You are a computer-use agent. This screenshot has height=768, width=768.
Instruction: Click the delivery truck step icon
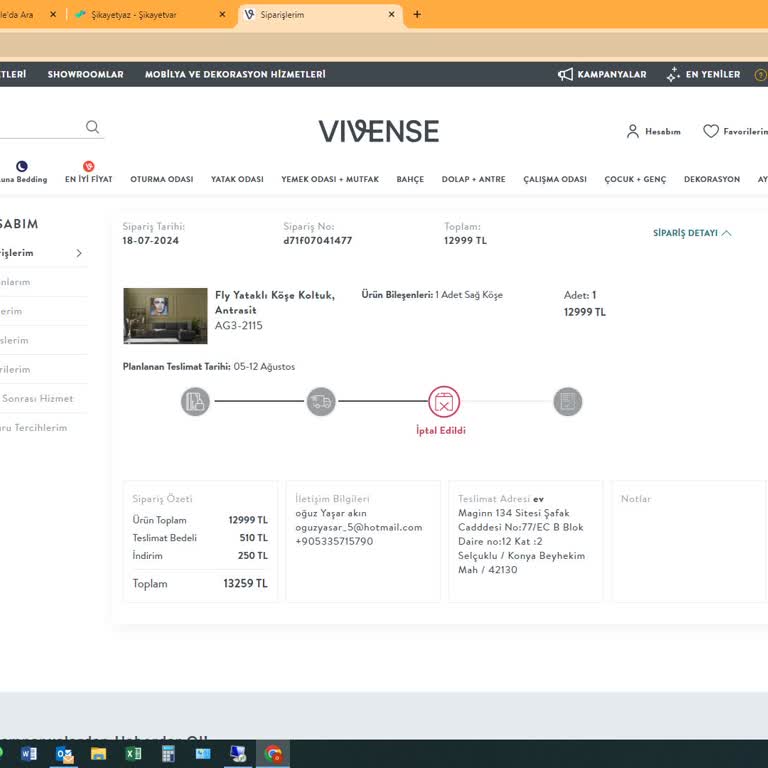click(321, 402)
